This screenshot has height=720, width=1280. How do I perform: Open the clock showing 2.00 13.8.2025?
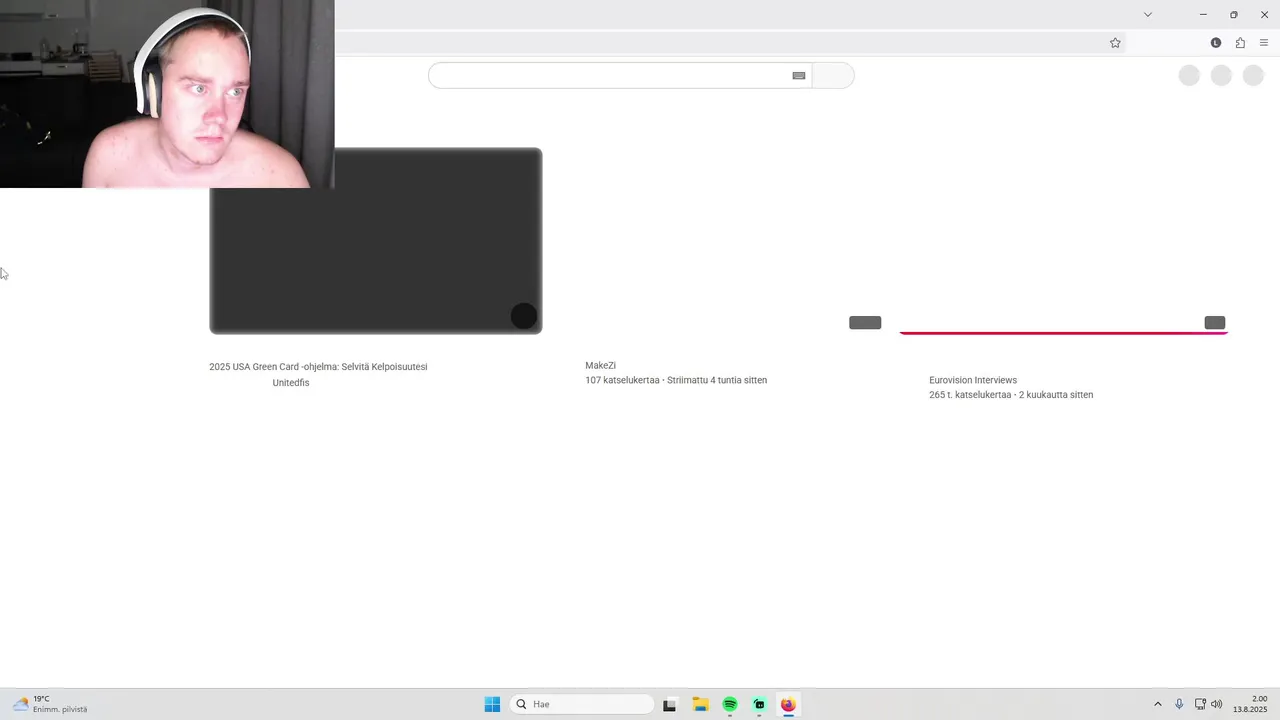1251,704
